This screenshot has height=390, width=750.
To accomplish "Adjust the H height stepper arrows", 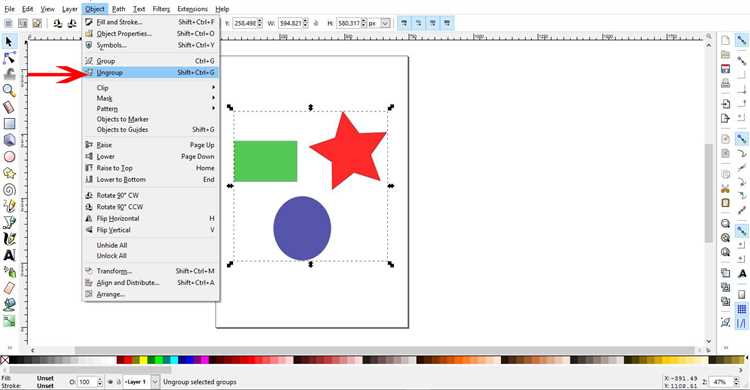I will [x=364, y=23].
